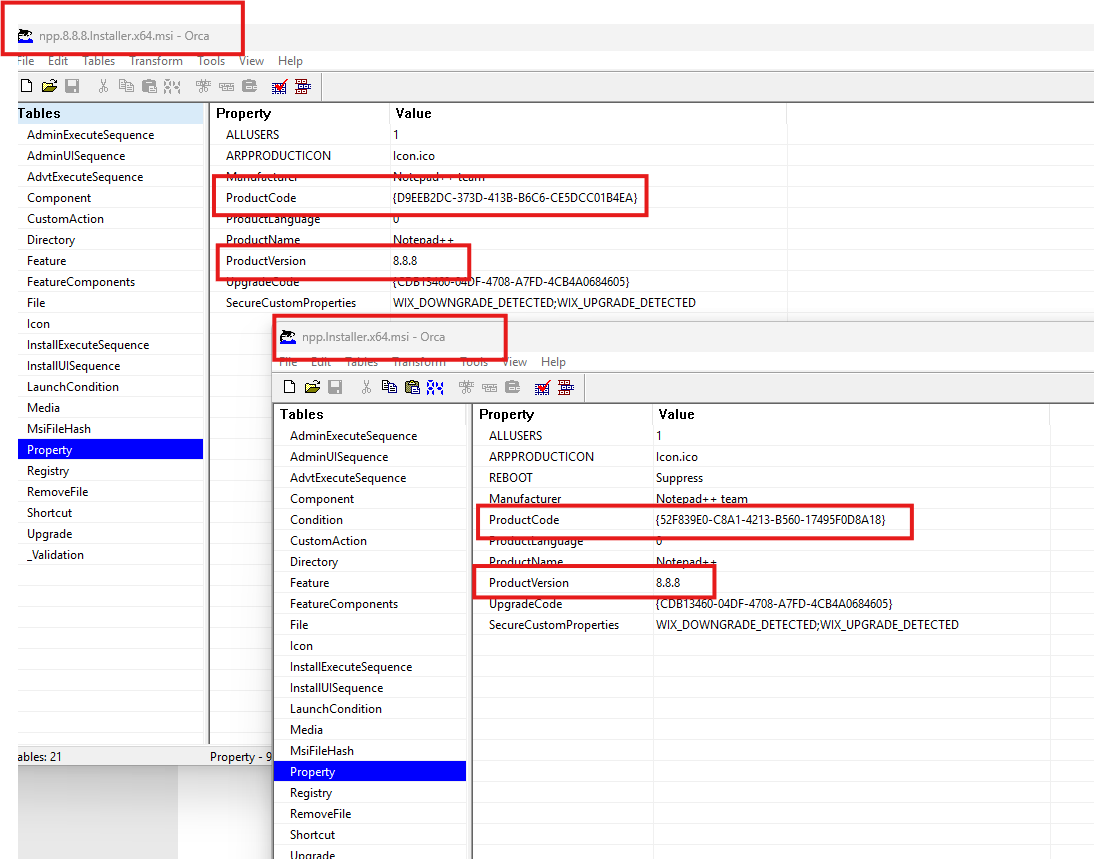Click Validate checkmark icon in front npp.Installer toolbar
This screenshot has width=1094, height=859.
[x=543, y=387]
